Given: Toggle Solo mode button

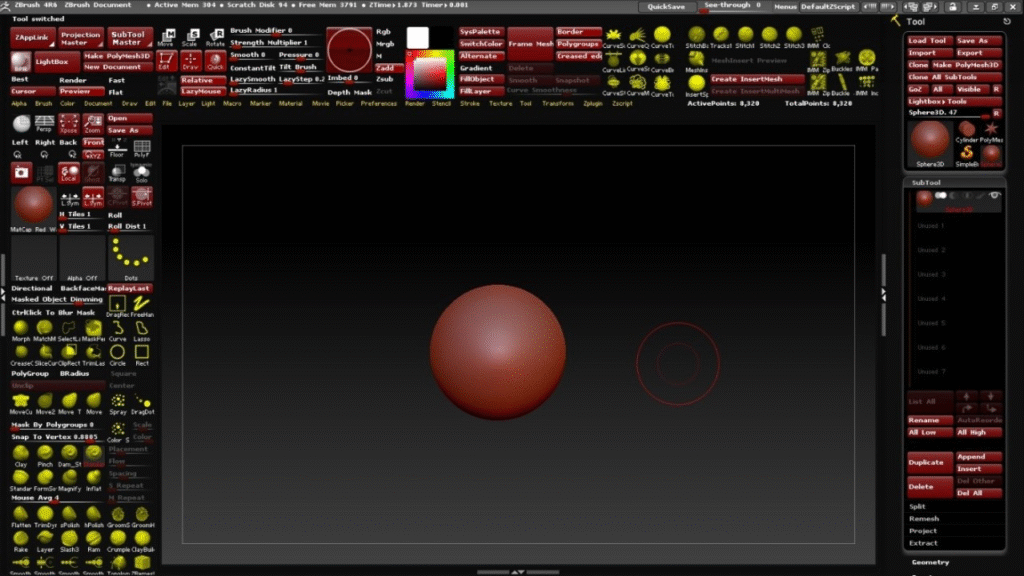Looking at the screenshot, I should point(141,172).
